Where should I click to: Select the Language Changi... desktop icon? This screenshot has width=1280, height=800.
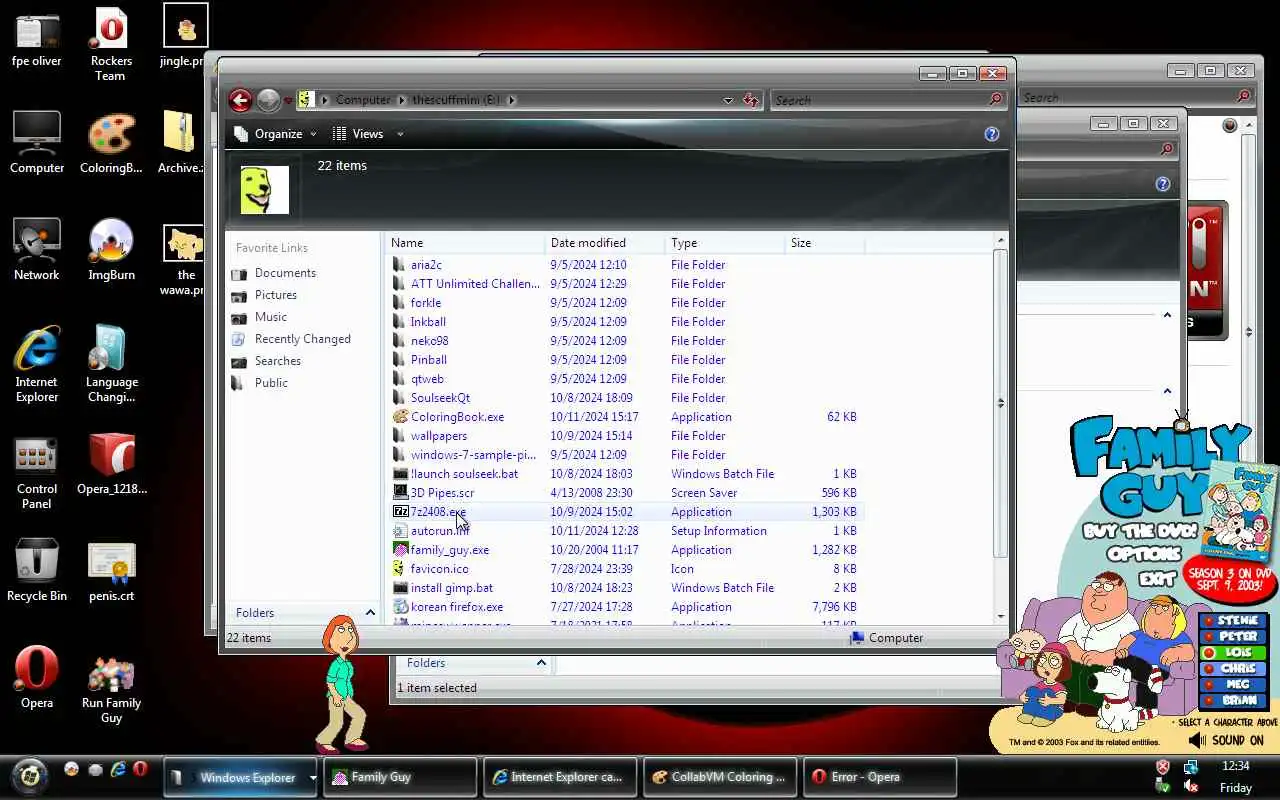coord(111,364)
